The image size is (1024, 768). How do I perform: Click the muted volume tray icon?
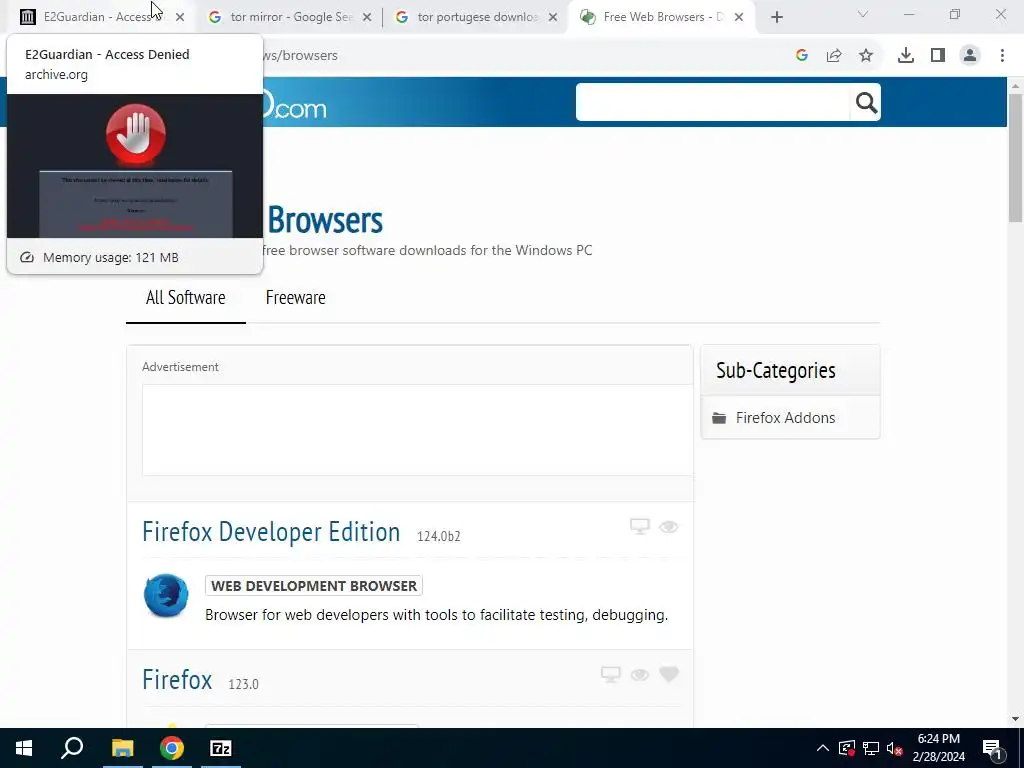tap(894, 748)
